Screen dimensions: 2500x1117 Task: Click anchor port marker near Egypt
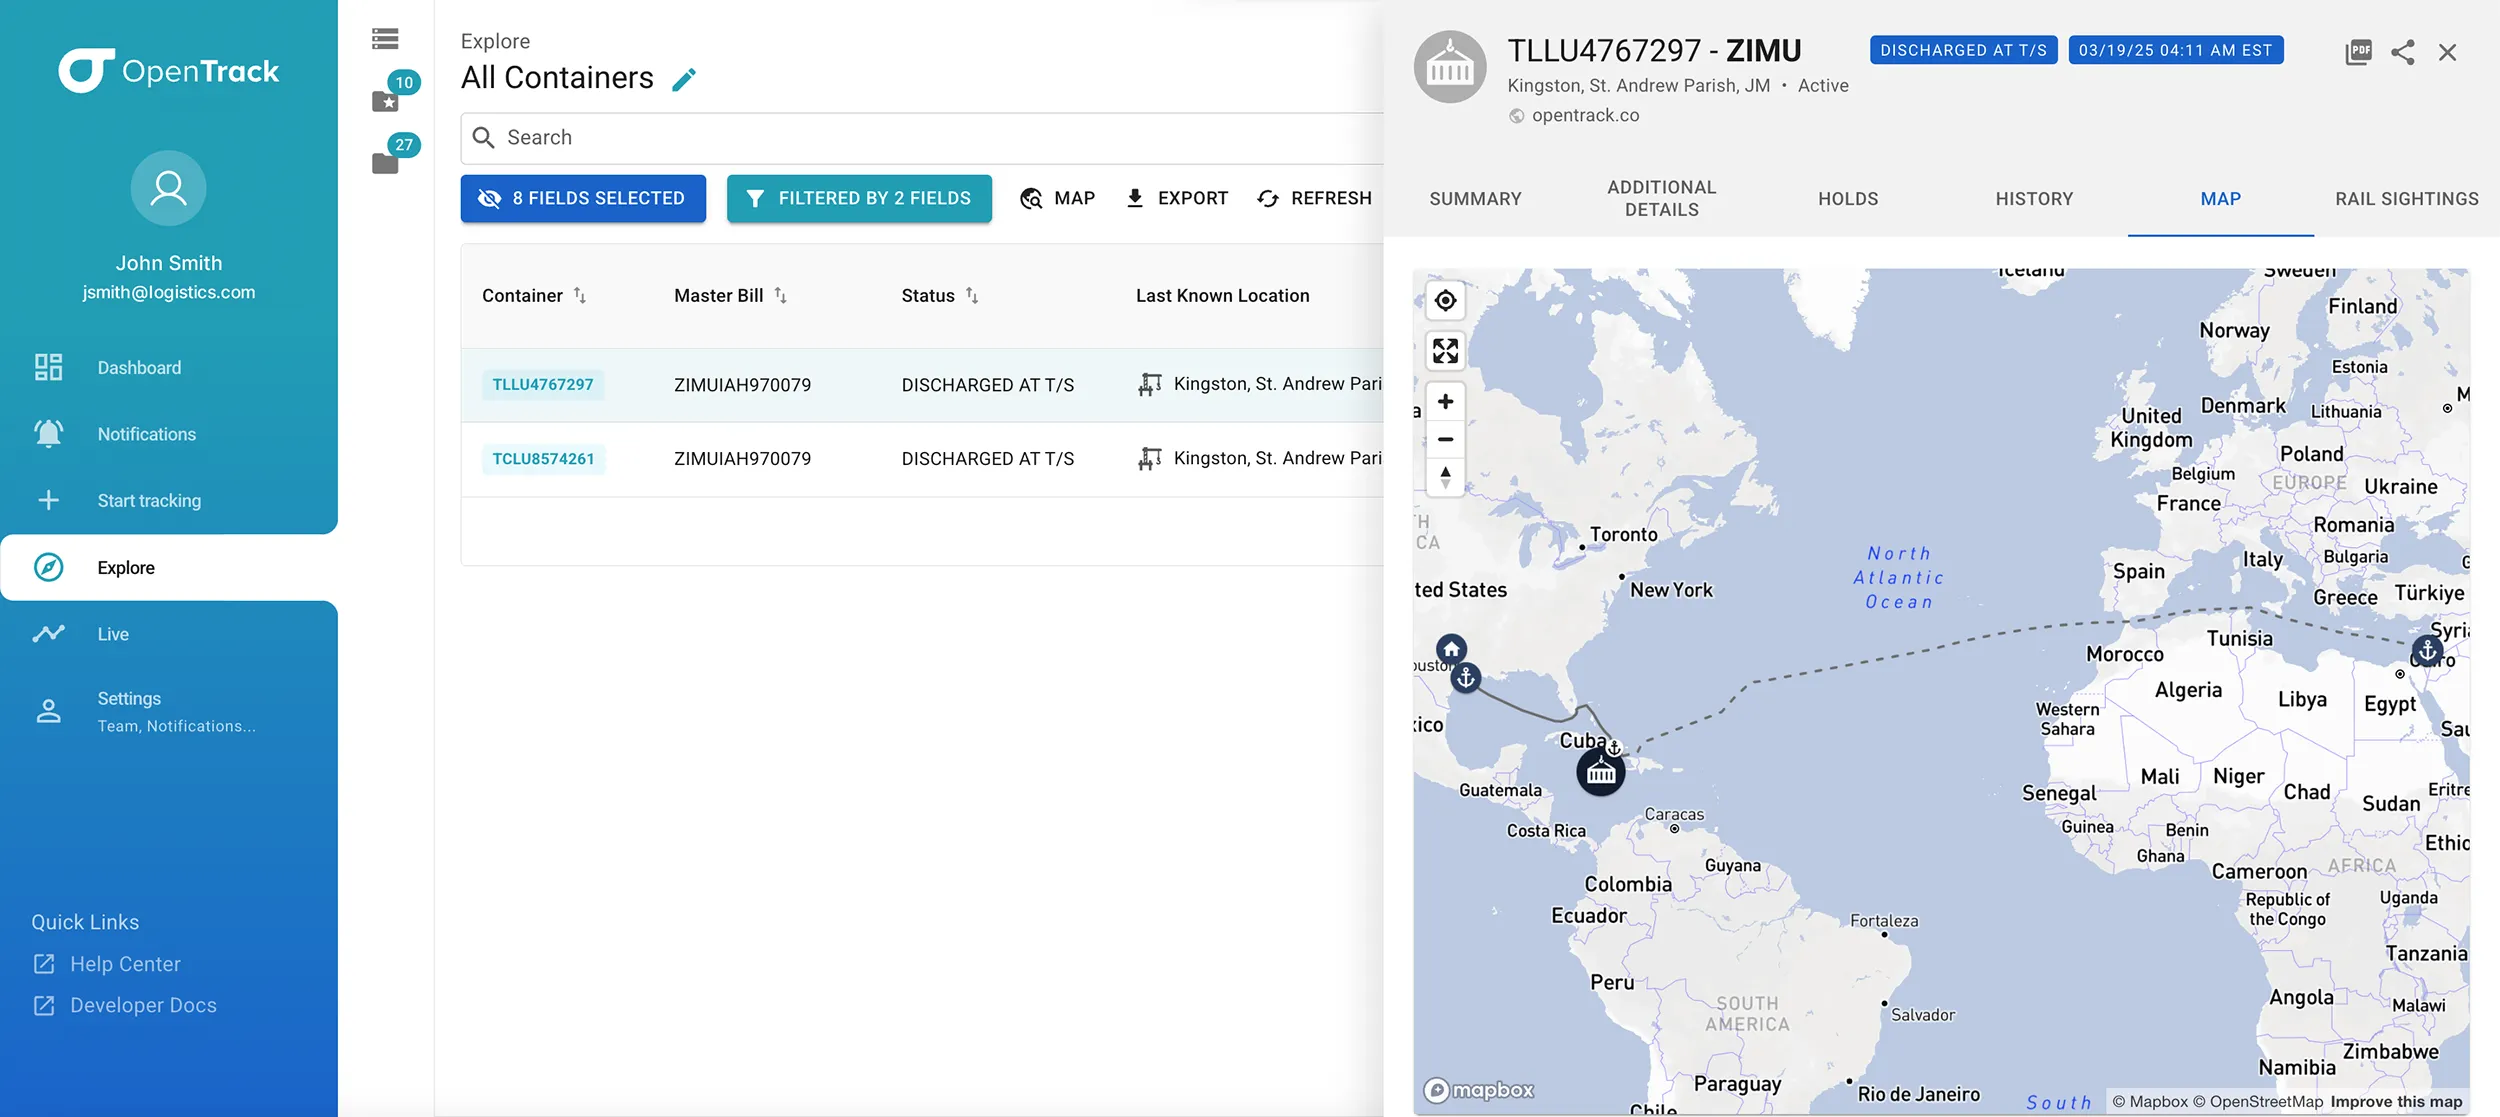pos(2427,651)
